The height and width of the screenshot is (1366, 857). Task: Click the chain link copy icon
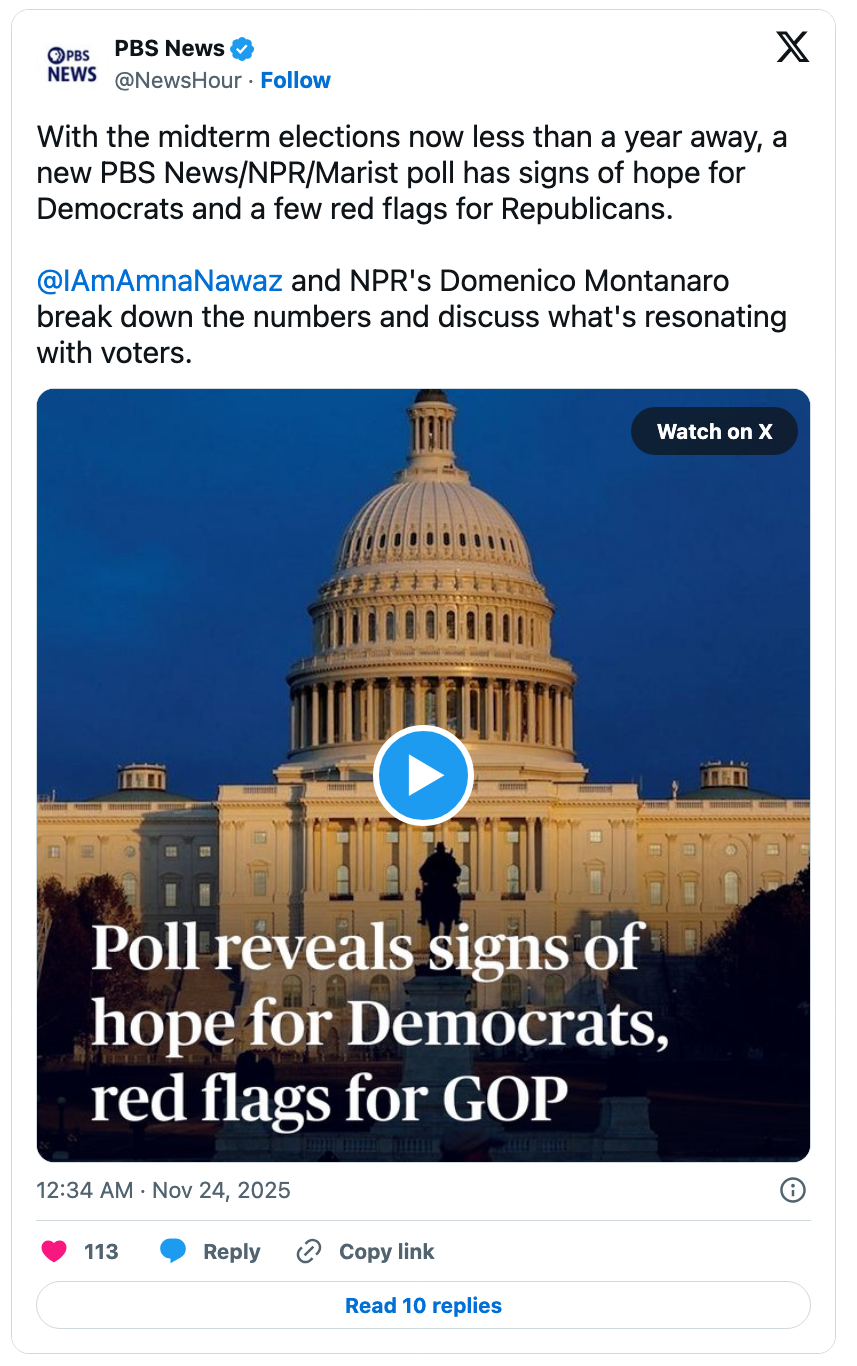click(x=309, y=1251)
